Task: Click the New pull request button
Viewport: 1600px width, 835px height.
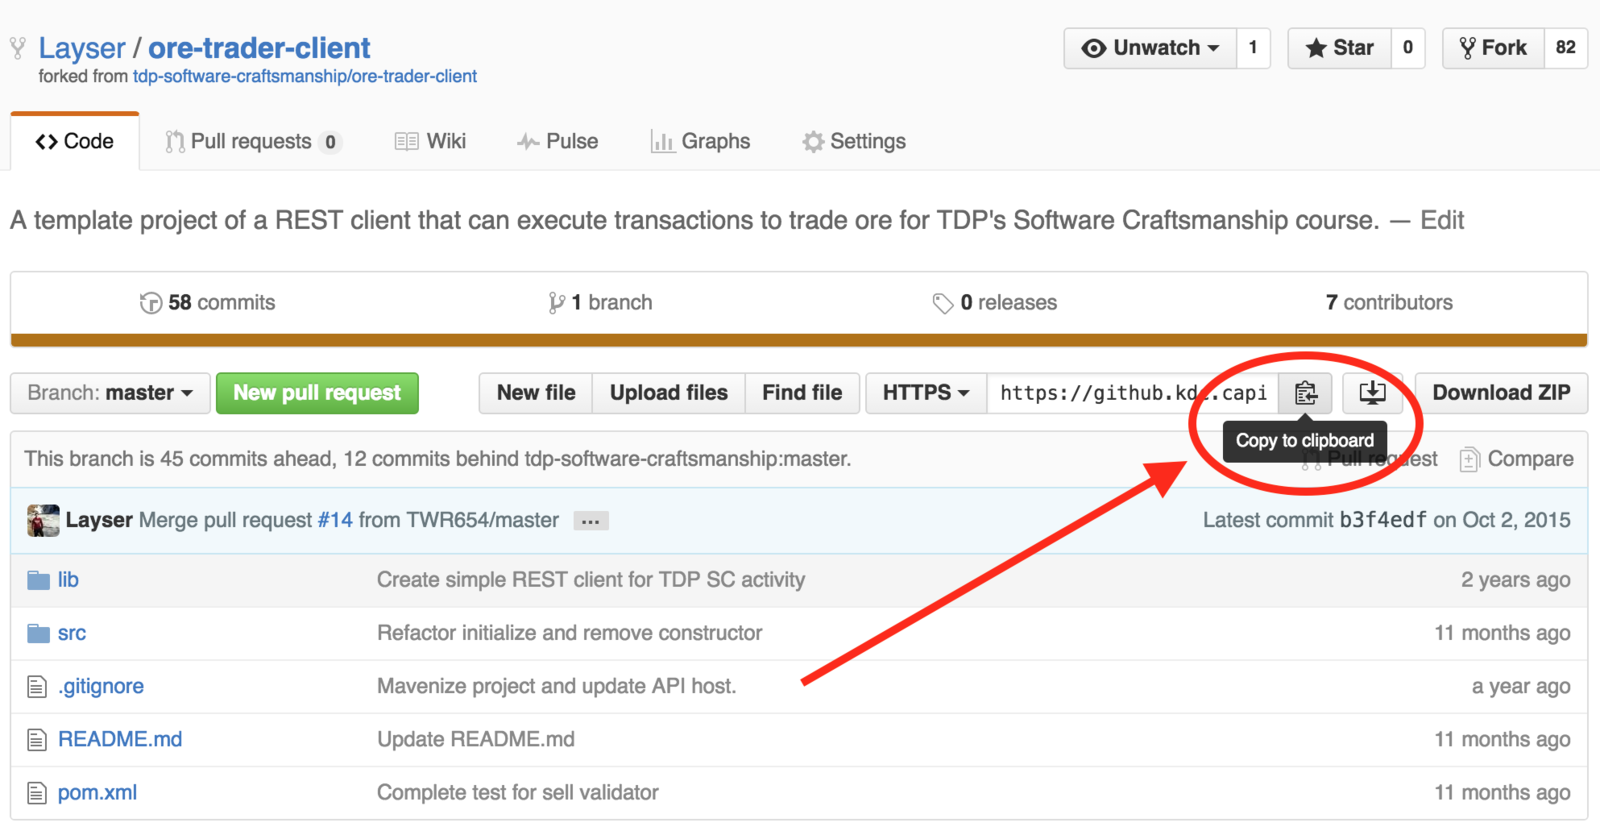Action: pyautogui.click(x=317, y=393)
